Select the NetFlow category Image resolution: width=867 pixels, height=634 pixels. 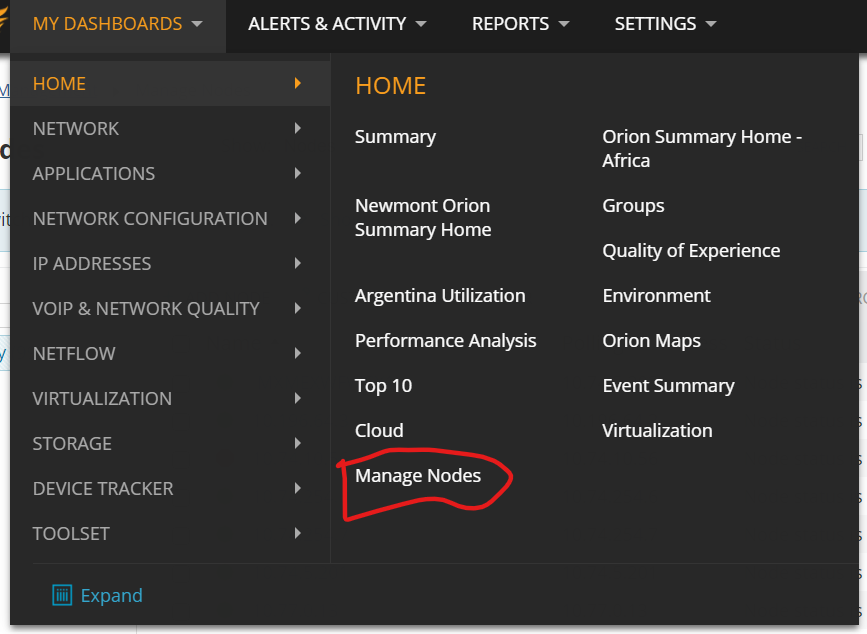click(x=170, y=354)
